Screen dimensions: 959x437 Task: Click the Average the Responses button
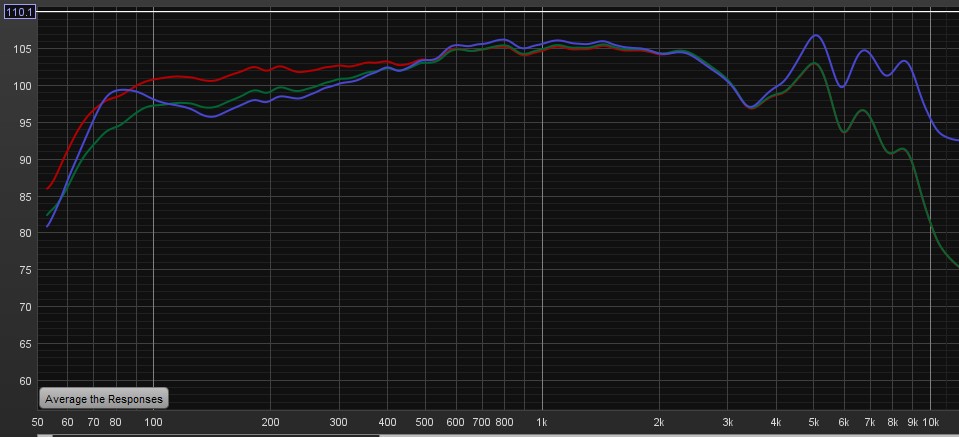click(103, 398)
